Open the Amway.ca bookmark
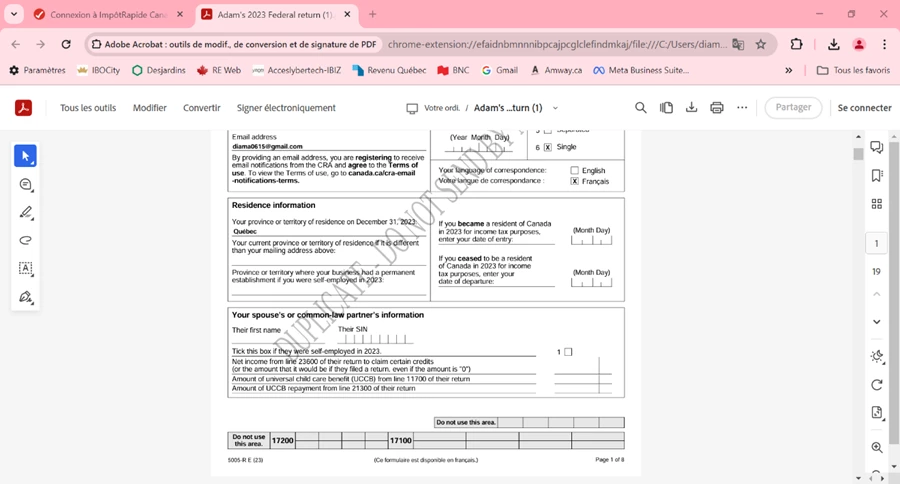 coord(556,70)
